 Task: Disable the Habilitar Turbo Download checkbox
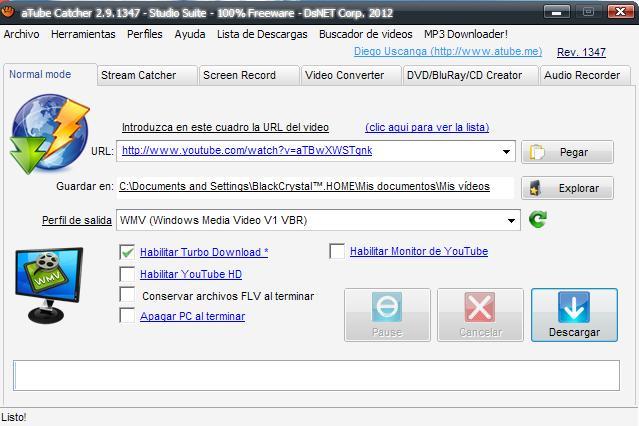coord(127,252)
